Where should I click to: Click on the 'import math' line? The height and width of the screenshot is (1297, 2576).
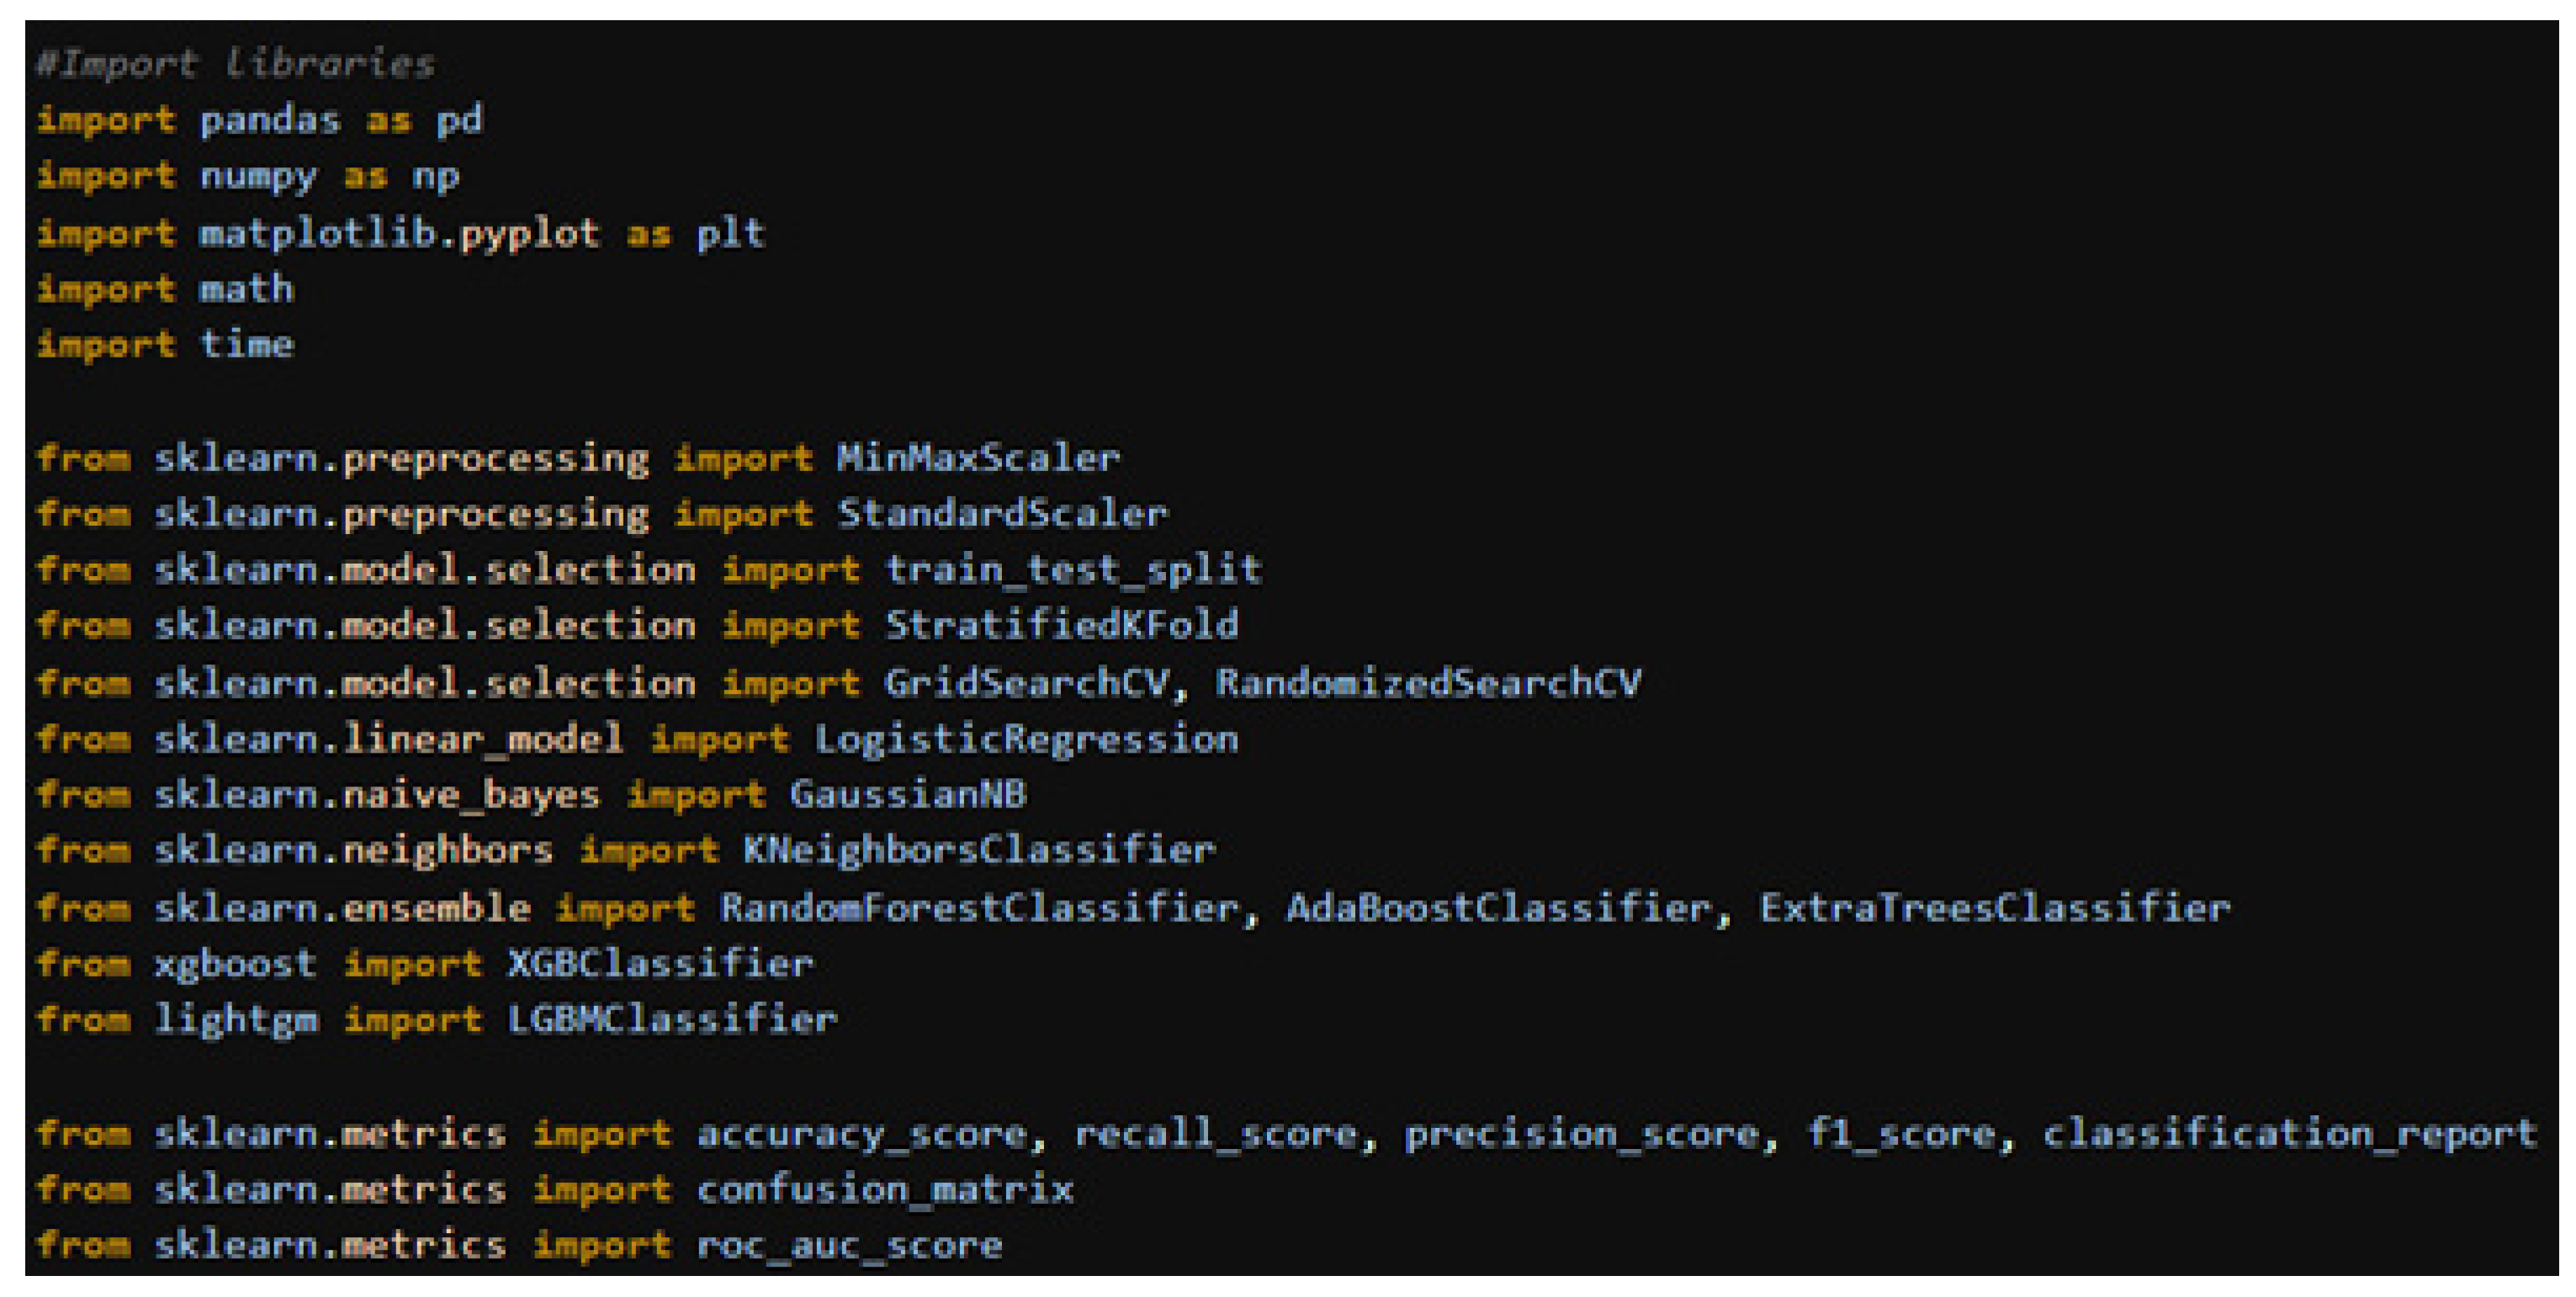[165, 289]
